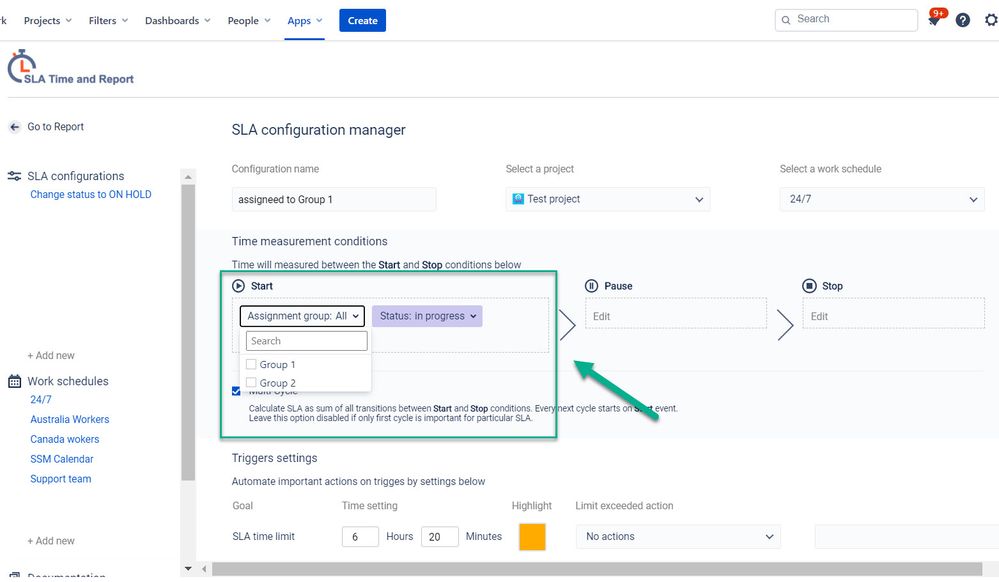
Task: Click the Test project avatar icon
Action: point(518,199)
